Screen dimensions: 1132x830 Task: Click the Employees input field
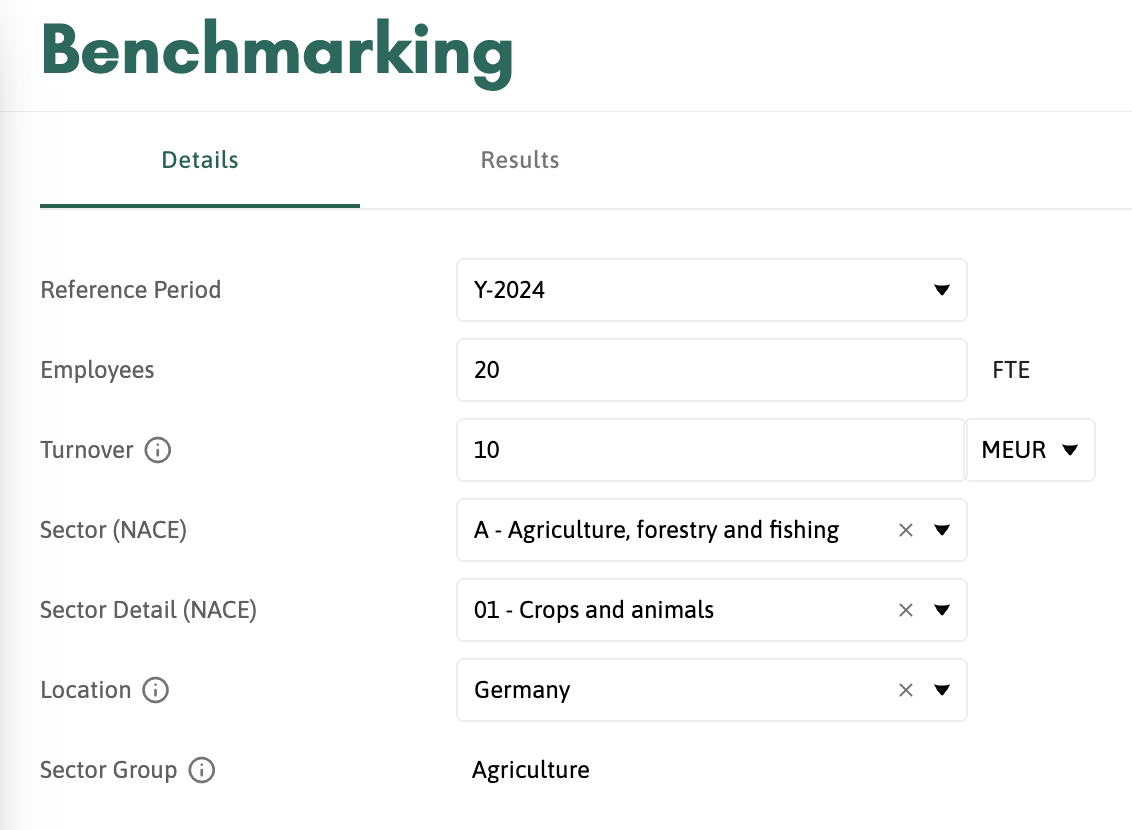pos(710,370)
